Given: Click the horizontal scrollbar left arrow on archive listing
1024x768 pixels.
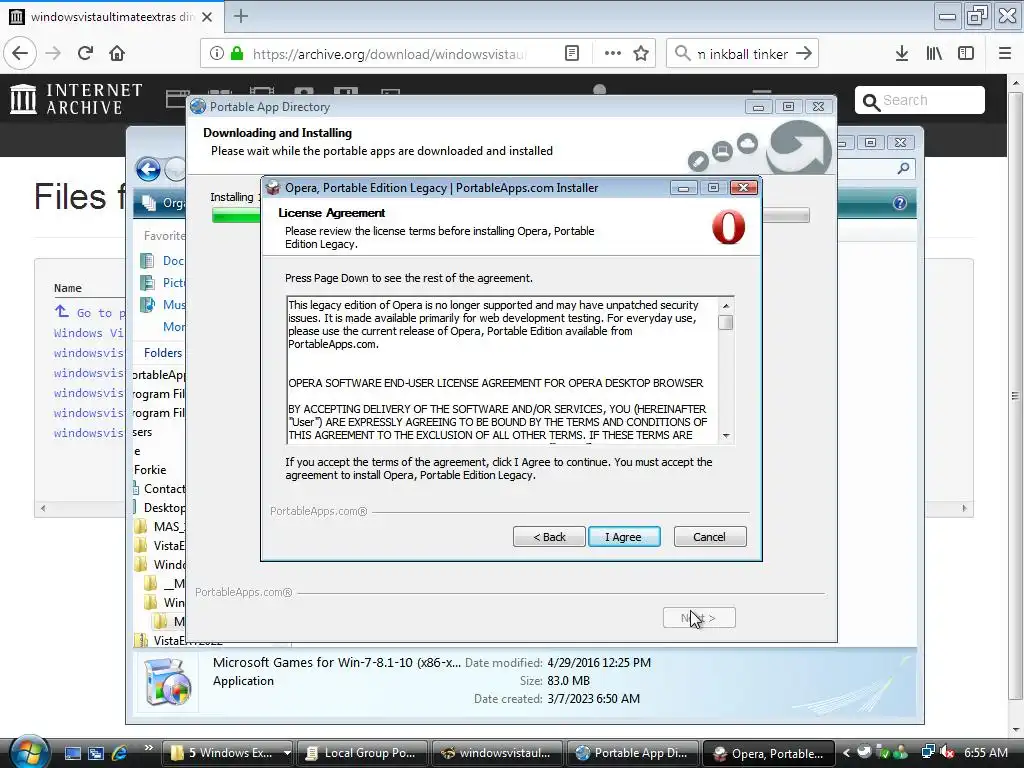Looking at the screenshot, I should click(43, 508).
